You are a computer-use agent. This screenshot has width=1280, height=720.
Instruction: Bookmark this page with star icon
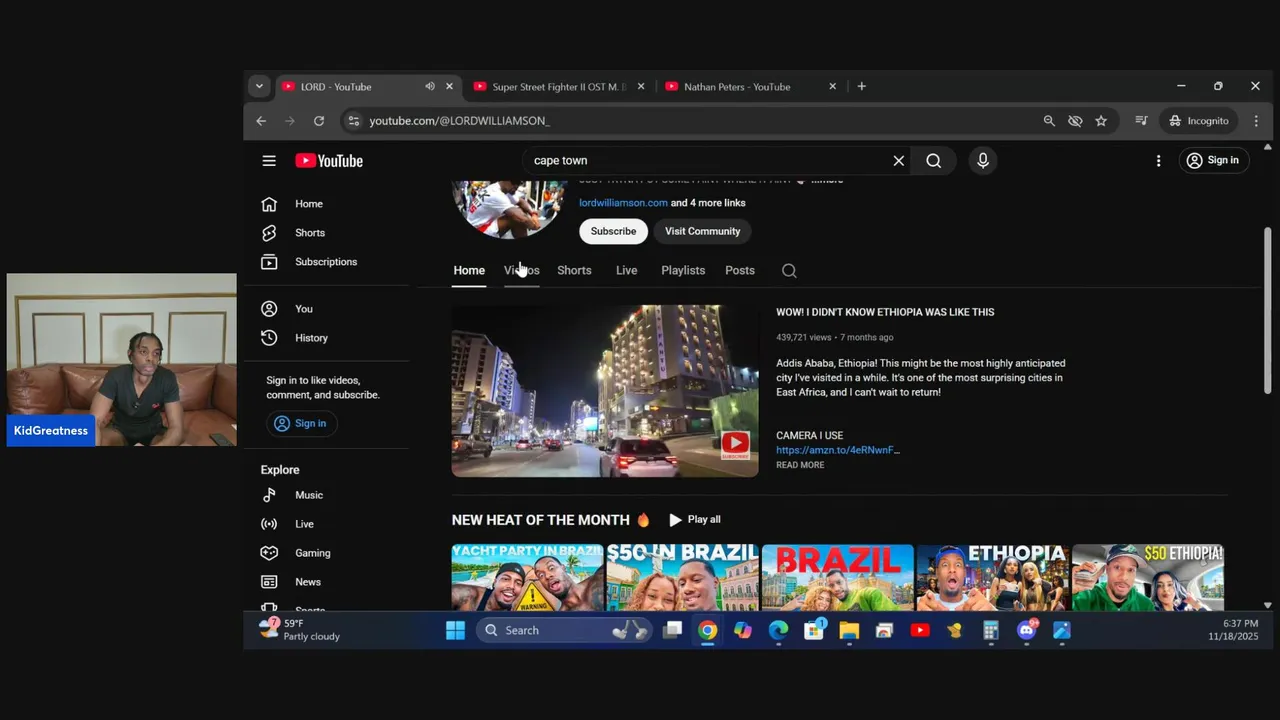click(x=1101, y=121)
